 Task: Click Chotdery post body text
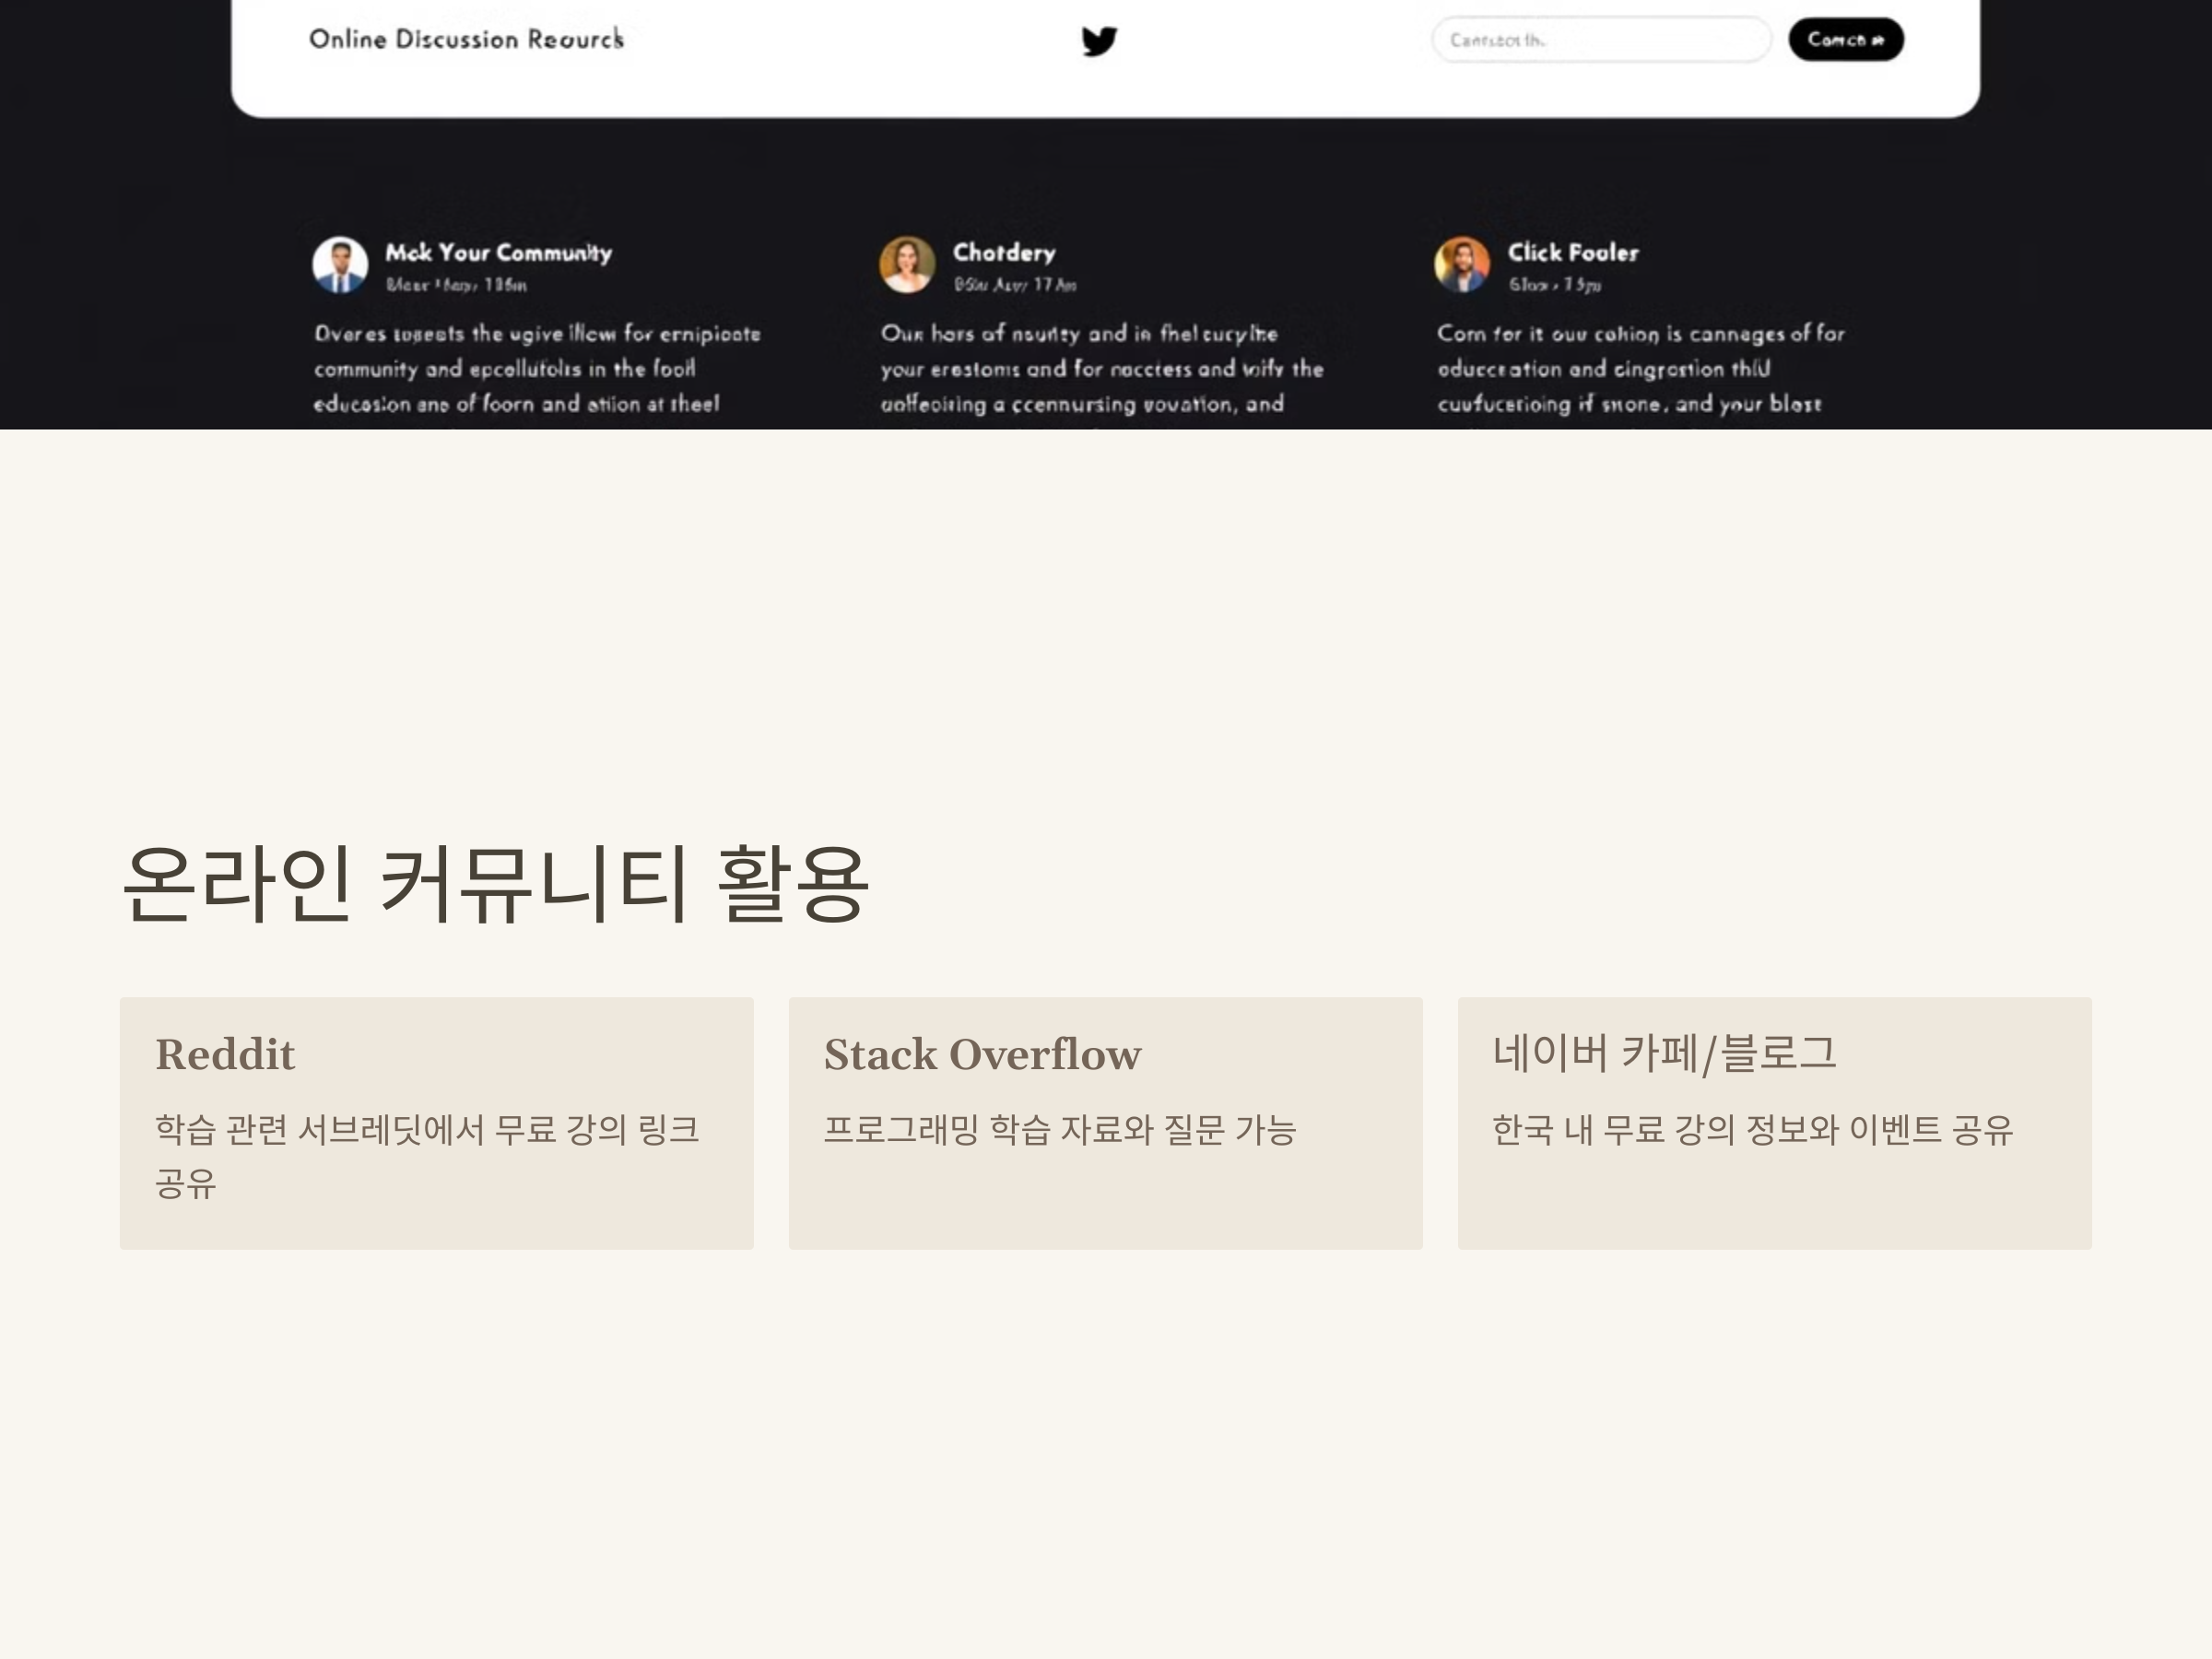(x=1101, y=369)
